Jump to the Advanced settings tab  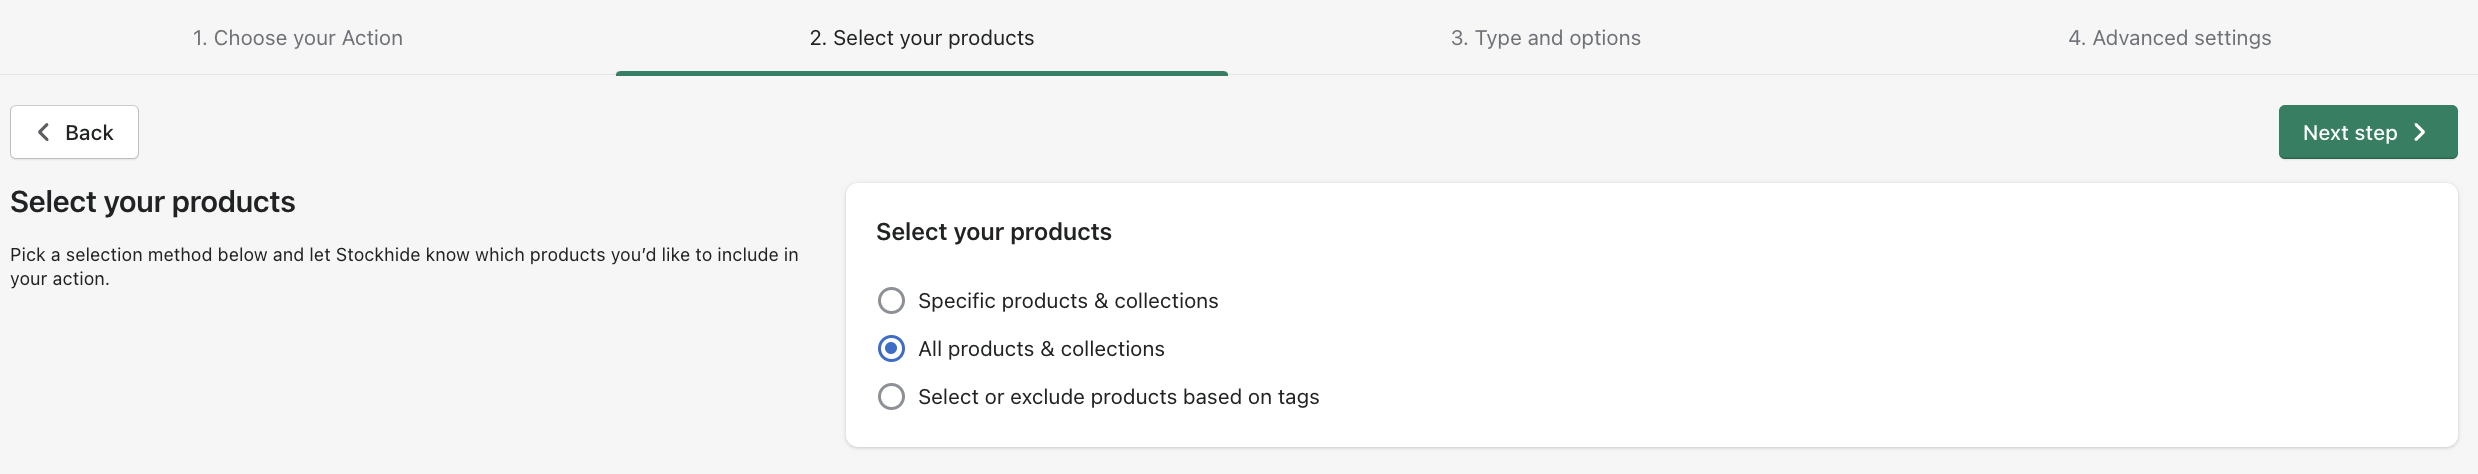click(2169, 38)
